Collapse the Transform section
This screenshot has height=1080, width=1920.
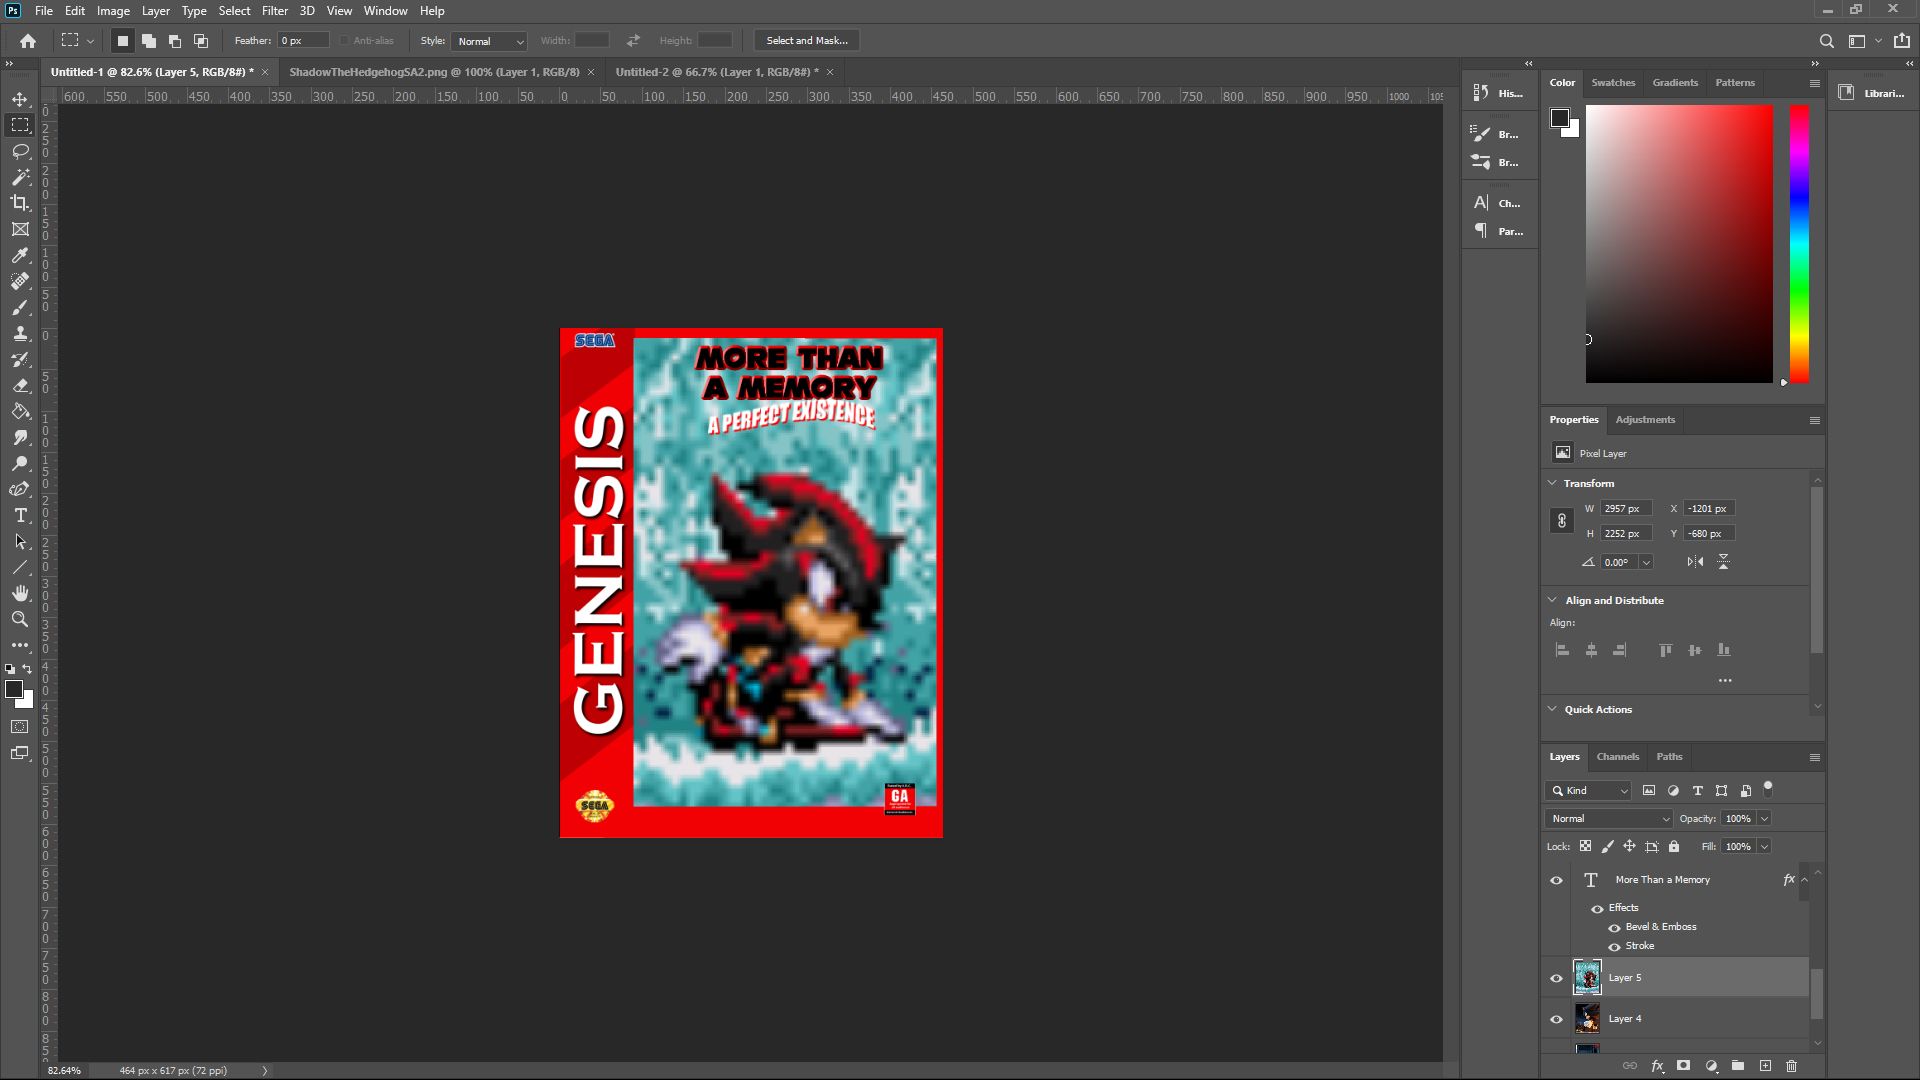tap(1552, 483)
